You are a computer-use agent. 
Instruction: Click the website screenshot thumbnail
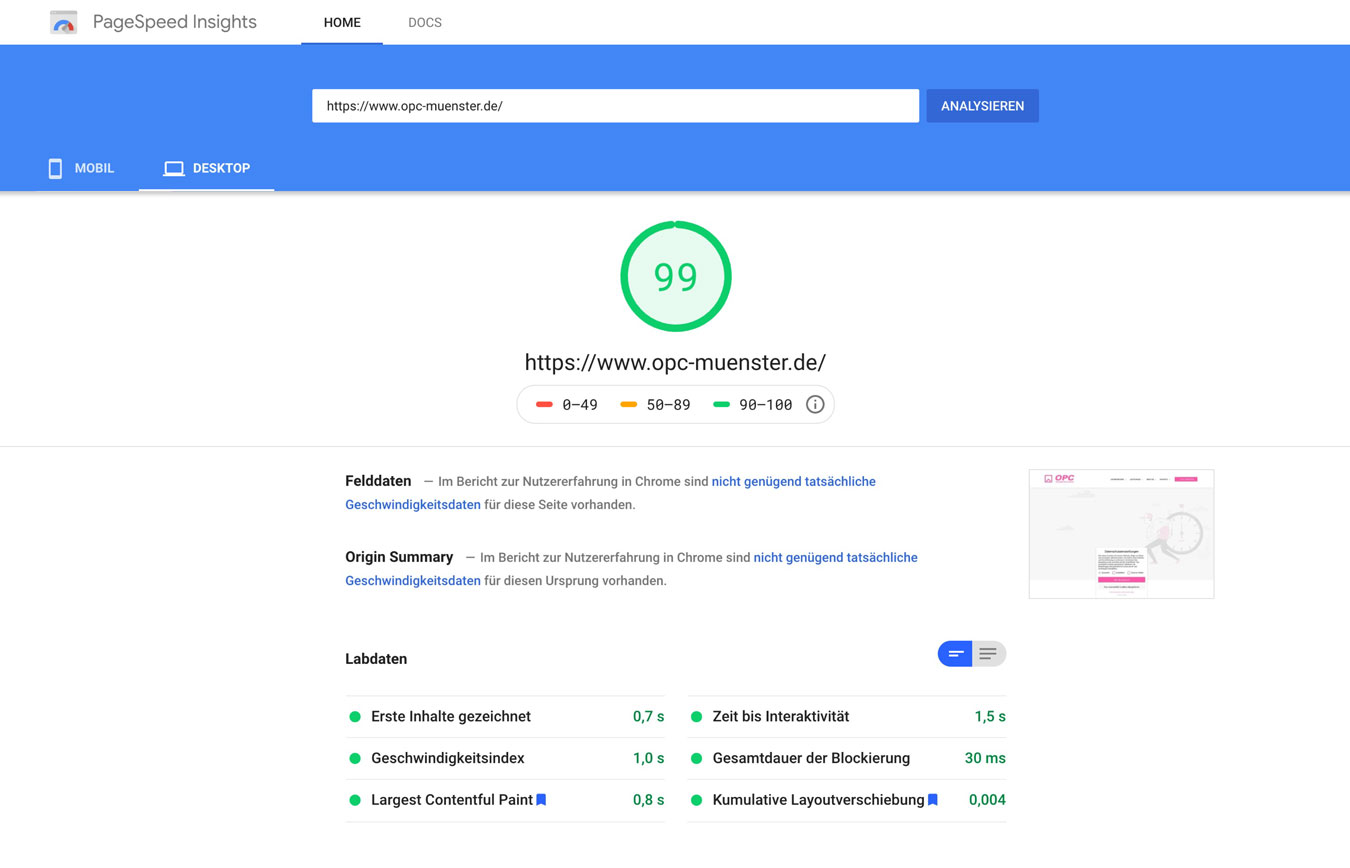pyautogui.click(x=1121, y=534)
